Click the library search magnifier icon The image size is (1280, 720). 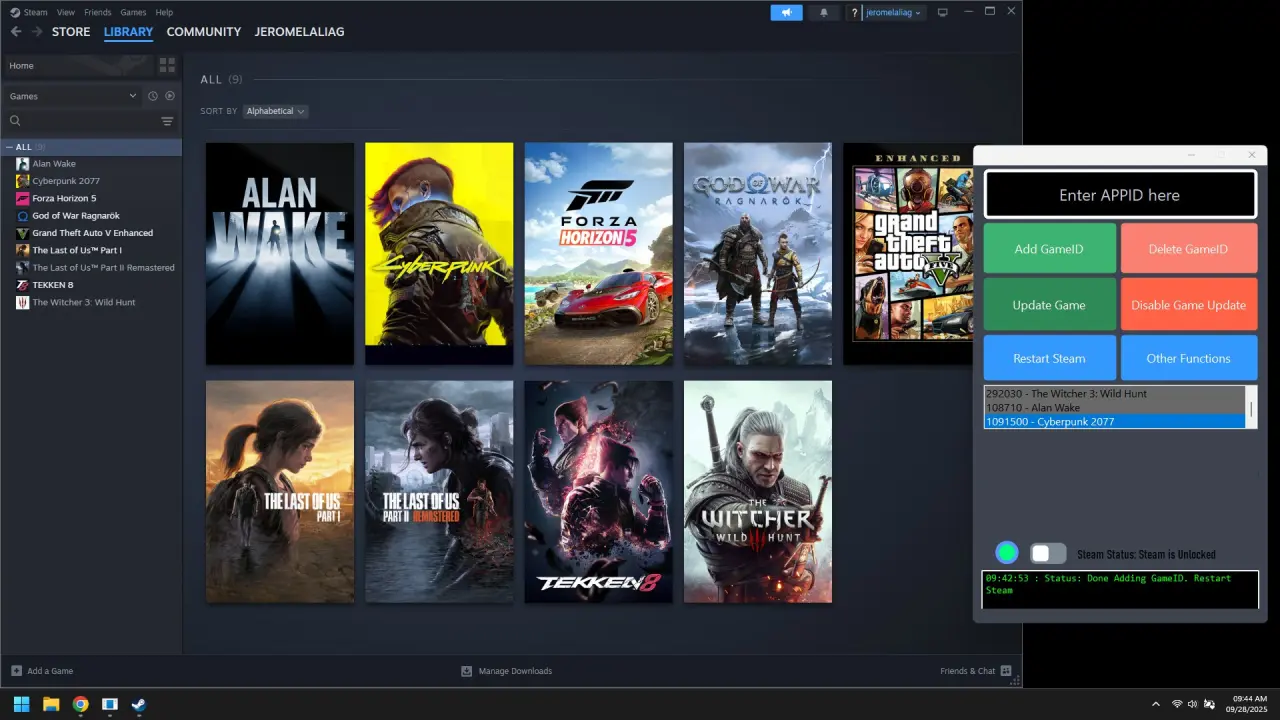(x=15, y=121)
